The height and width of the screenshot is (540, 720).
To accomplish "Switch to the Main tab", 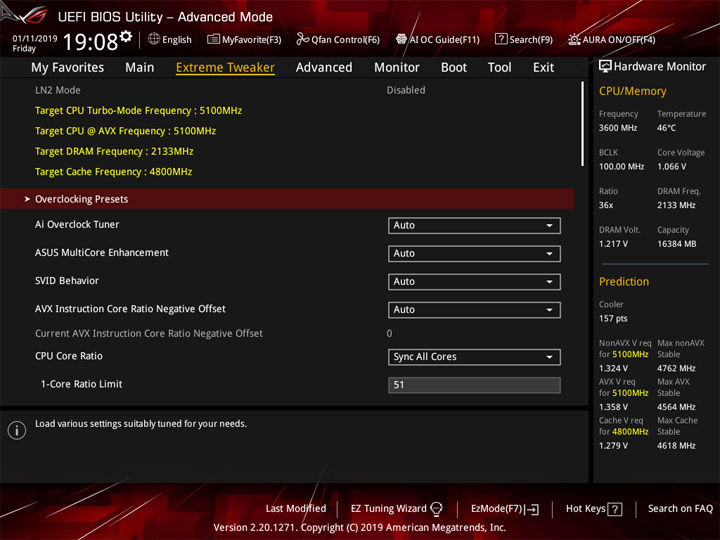I will 140,68.
